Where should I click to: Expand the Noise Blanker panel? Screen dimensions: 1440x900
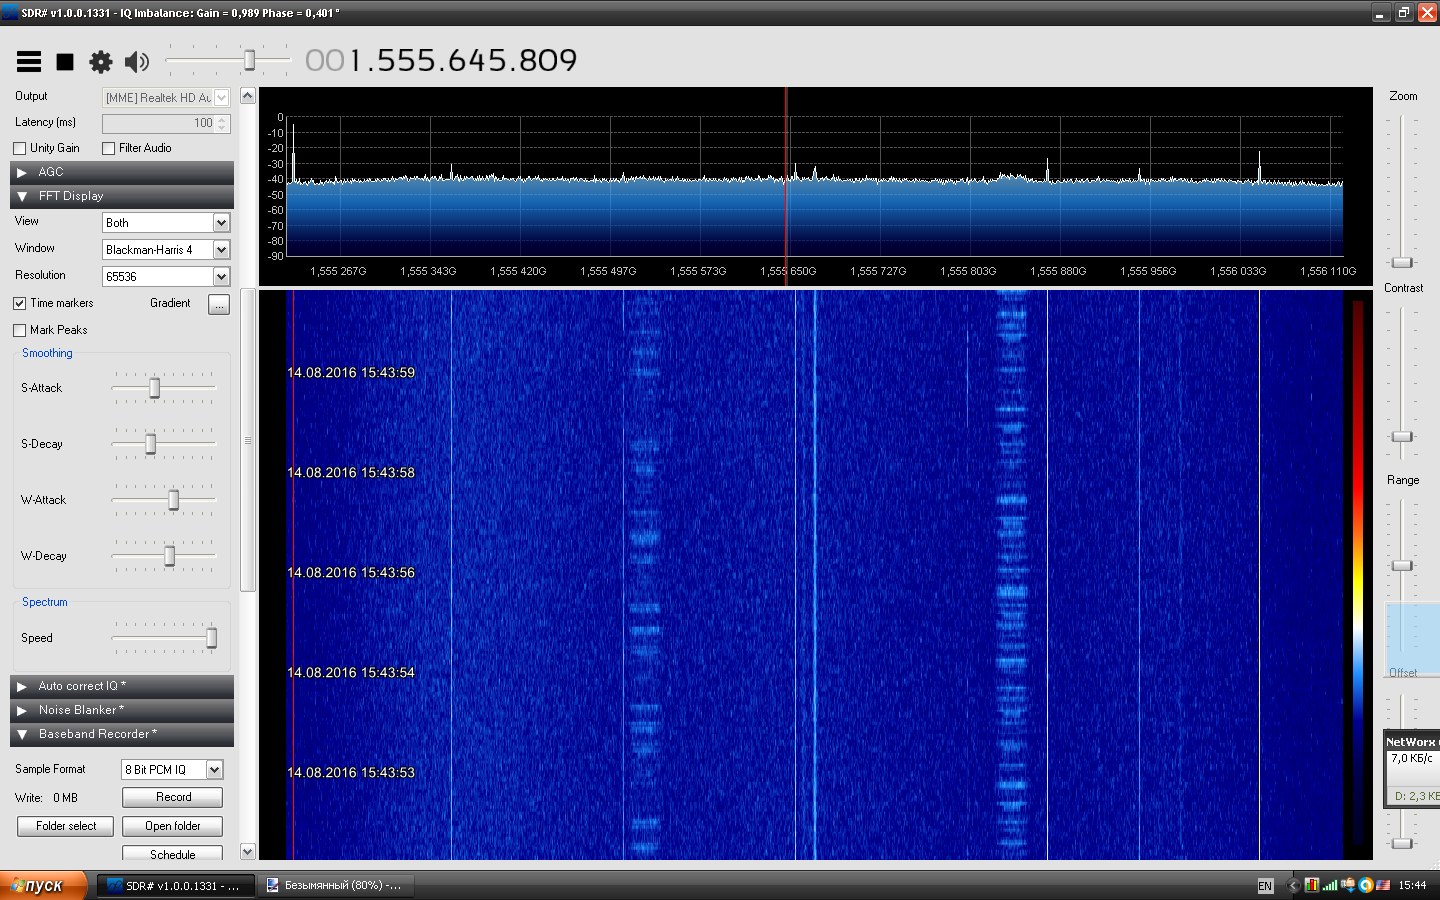[122, 710]
